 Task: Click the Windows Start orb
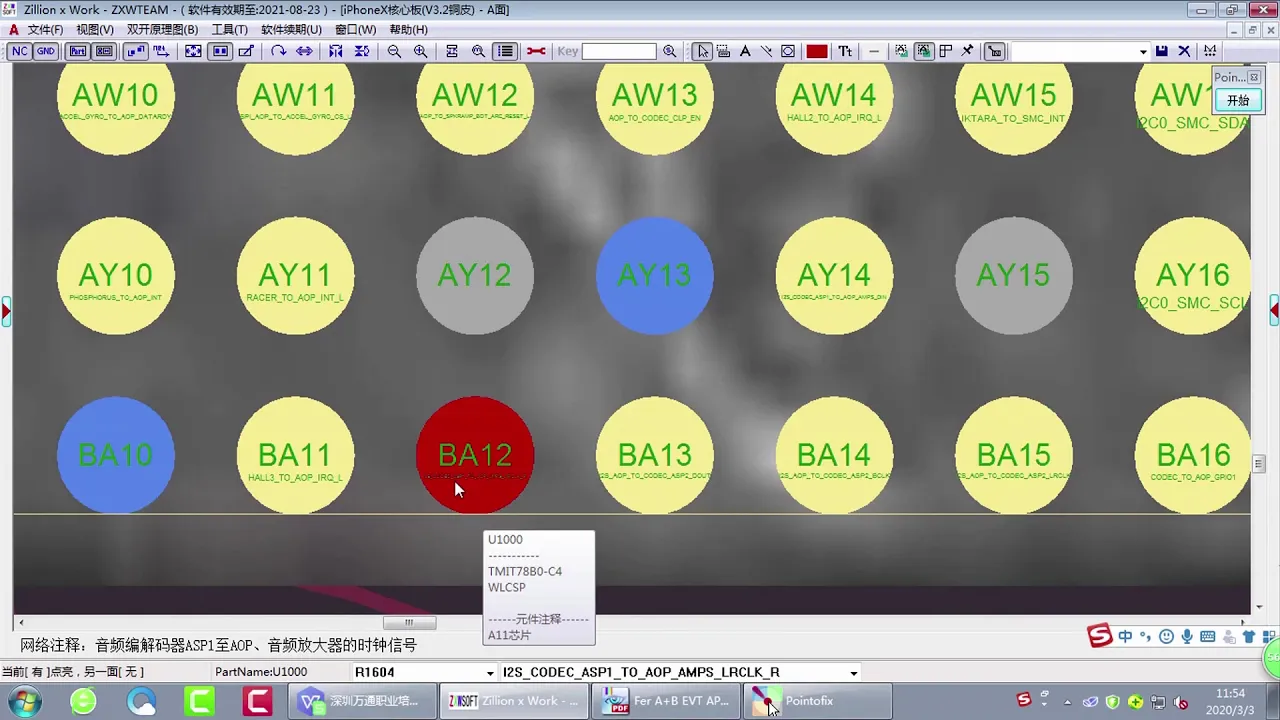pyautogui.click(x=24, y=701)
